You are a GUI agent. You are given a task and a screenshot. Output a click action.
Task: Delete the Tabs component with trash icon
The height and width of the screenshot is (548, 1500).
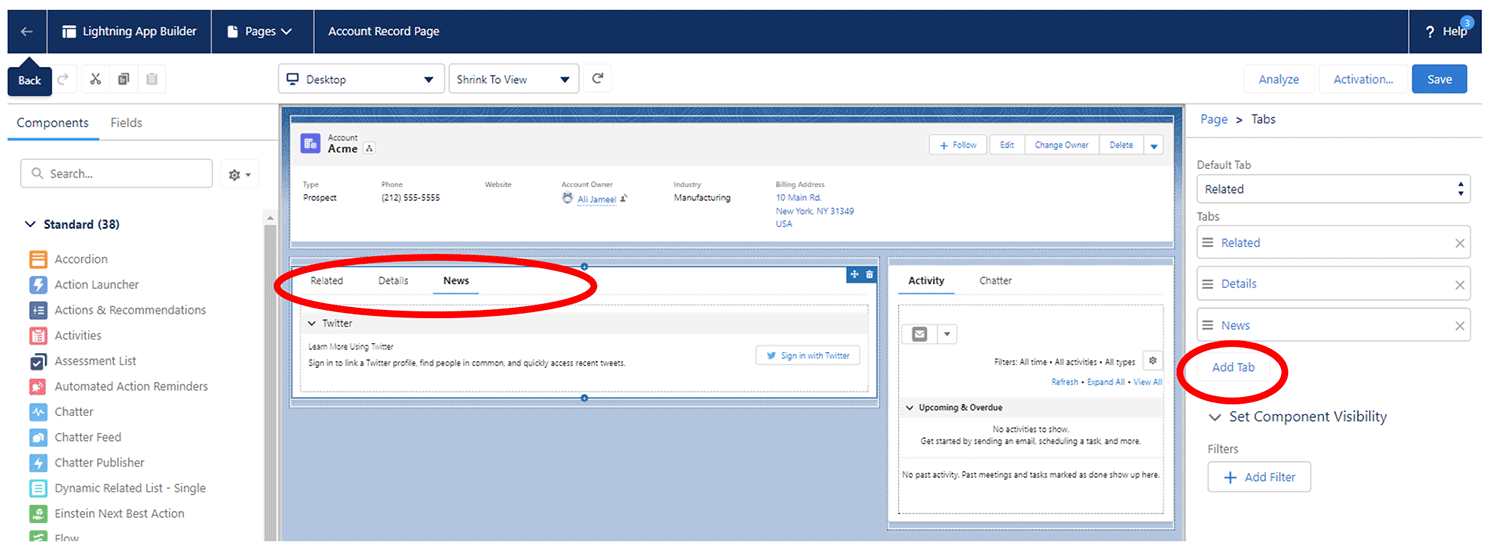[x=869, y=274]
